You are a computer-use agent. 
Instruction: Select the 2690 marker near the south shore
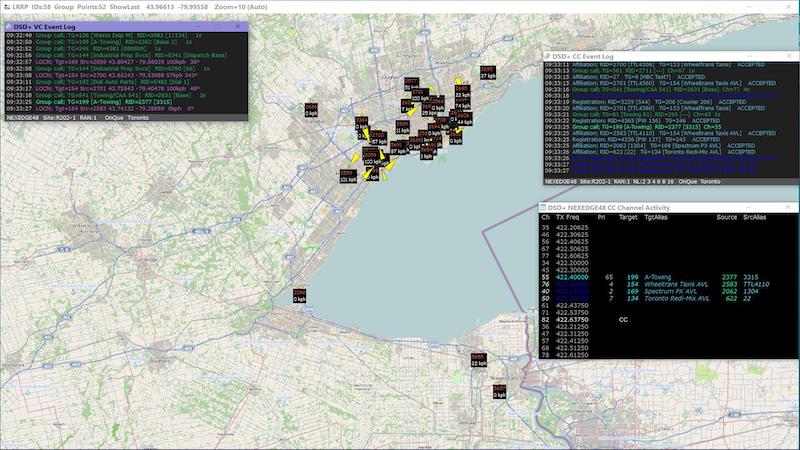click(x=477, y=358)
